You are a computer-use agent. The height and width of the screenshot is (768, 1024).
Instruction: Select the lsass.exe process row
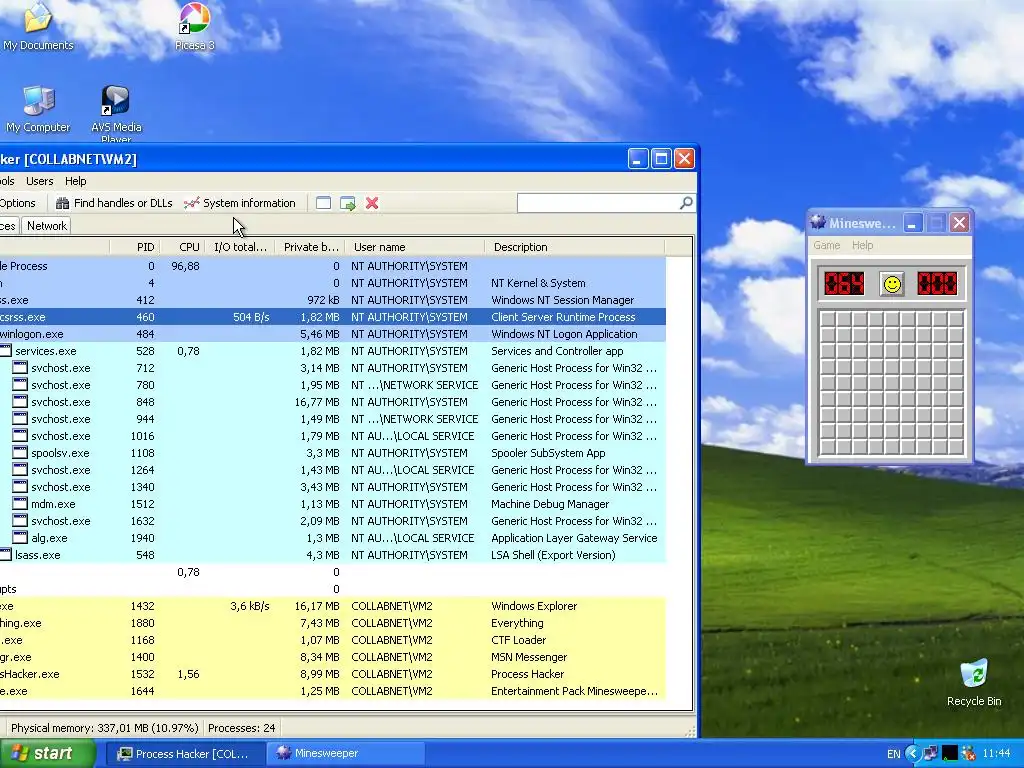coord(332,554)
